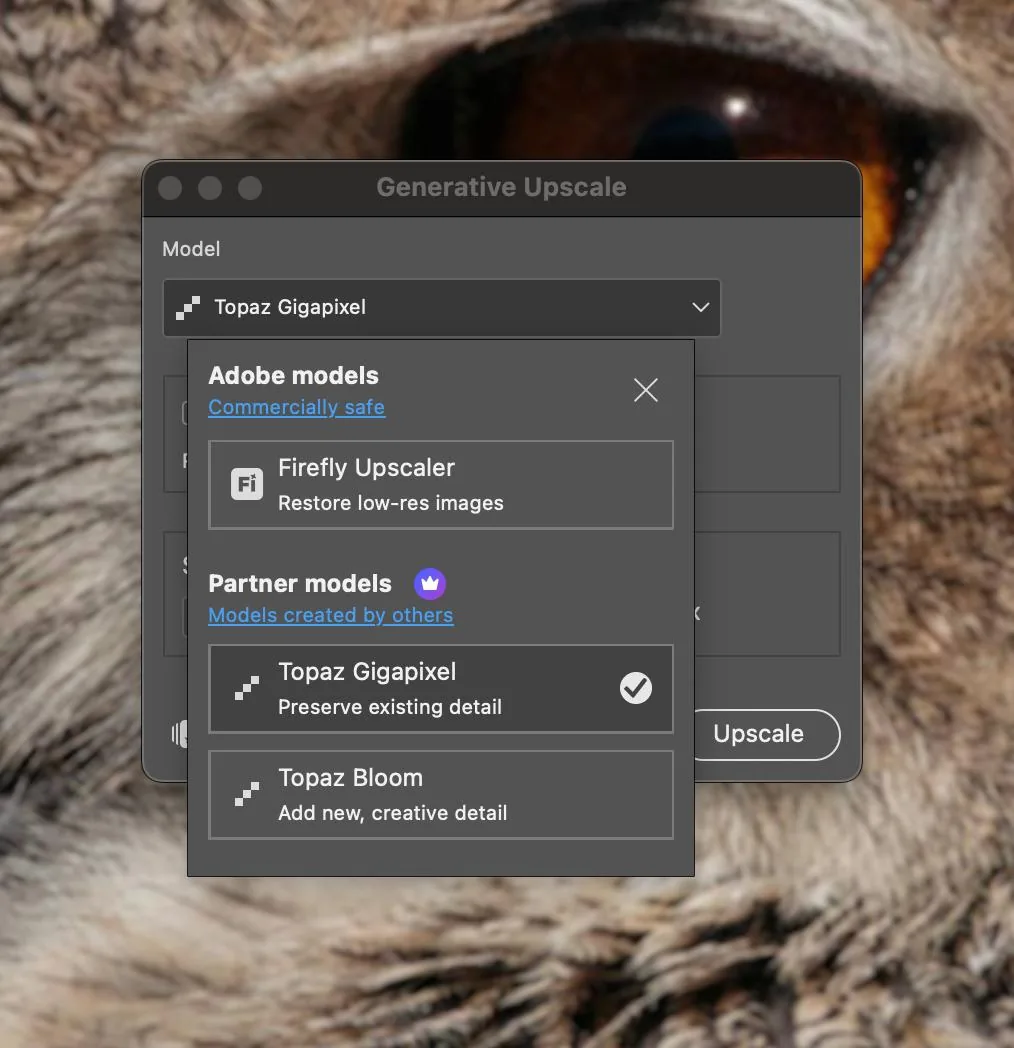Click 'Add new, creative detail' description
The height and width of the screenshot is (1048, 1014).
(x=392, y=813)
